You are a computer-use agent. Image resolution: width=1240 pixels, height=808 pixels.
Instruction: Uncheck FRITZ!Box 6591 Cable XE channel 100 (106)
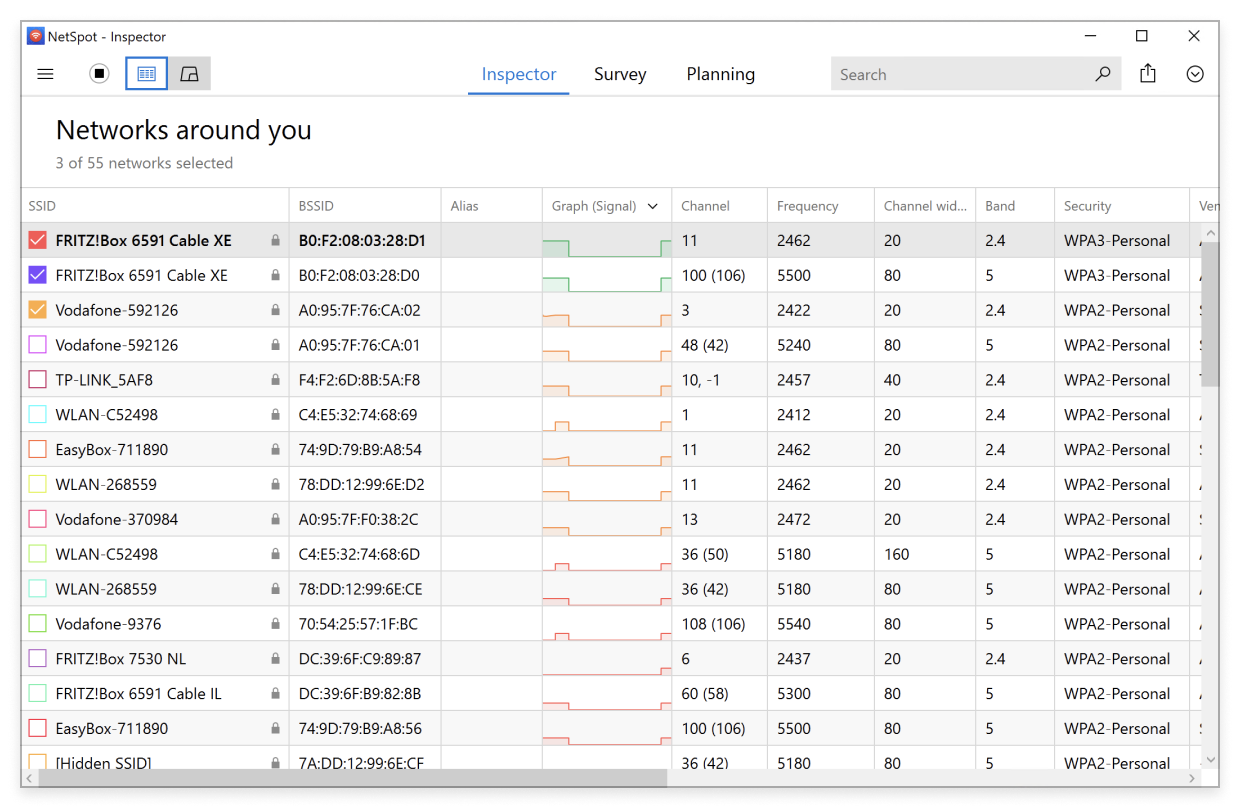(38, 275)
